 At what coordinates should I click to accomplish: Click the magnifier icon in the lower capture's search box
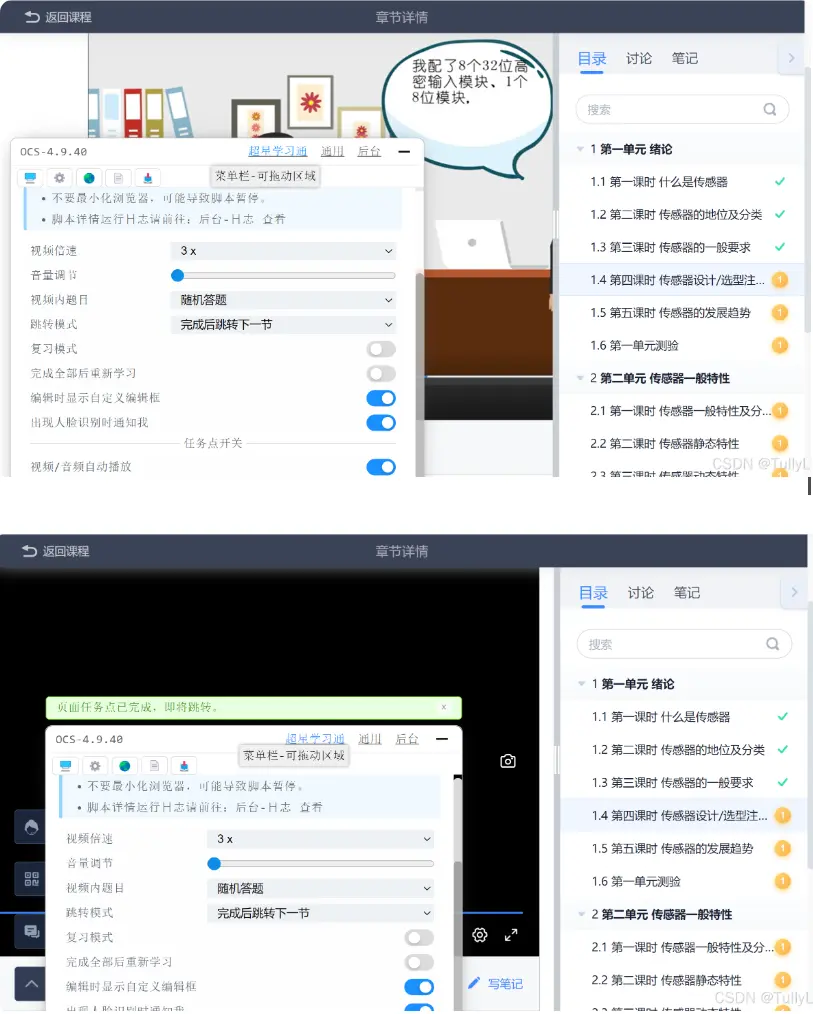click(x=772, y=644)
